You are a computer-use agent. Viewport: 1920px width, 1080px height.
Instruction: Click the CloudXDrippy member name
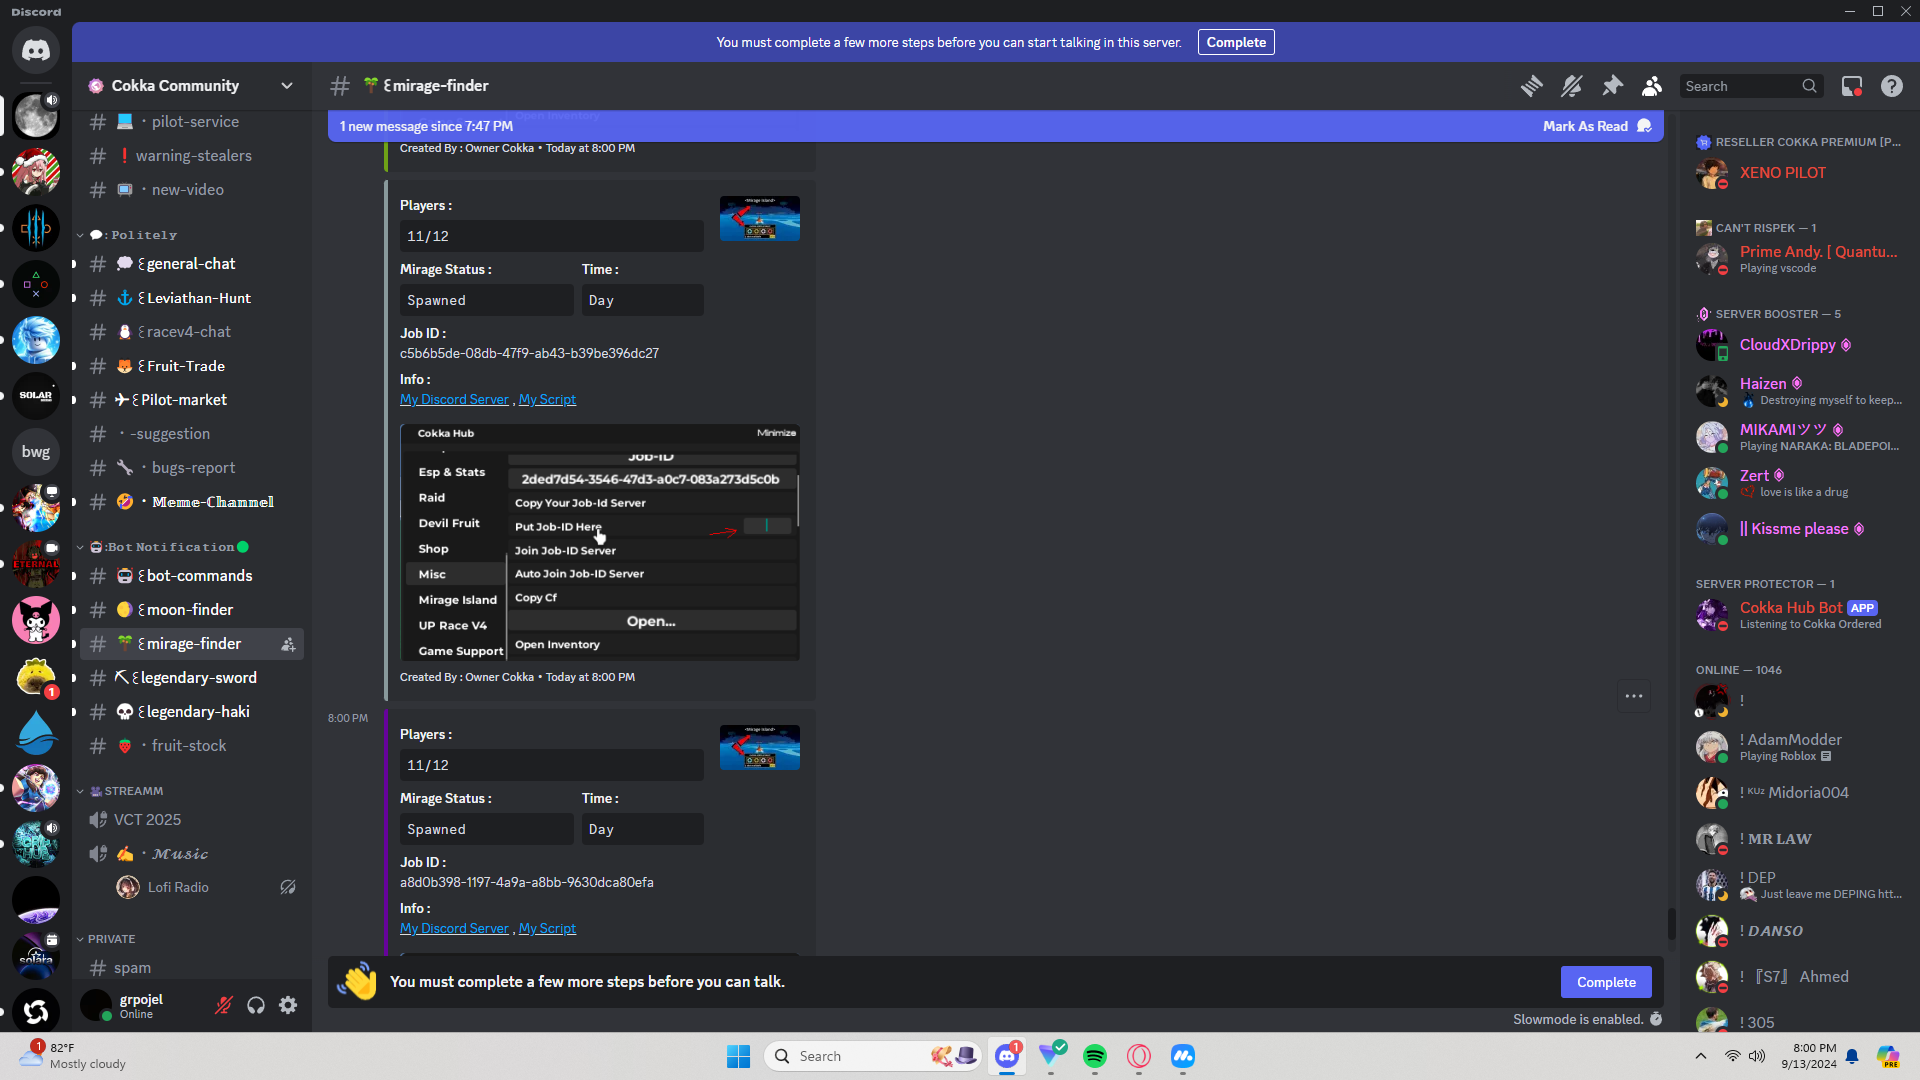point(1788,345)
